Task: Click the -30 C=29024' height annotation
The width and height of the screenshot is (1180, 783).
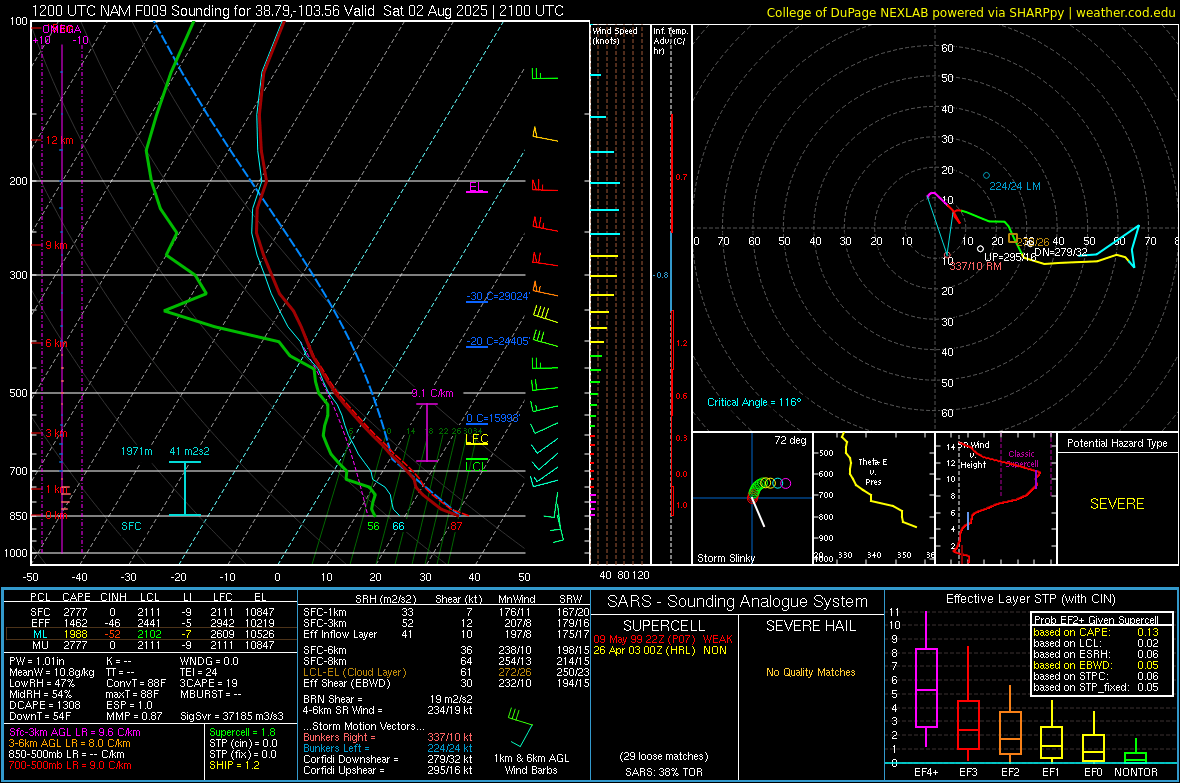Action: 497,296
